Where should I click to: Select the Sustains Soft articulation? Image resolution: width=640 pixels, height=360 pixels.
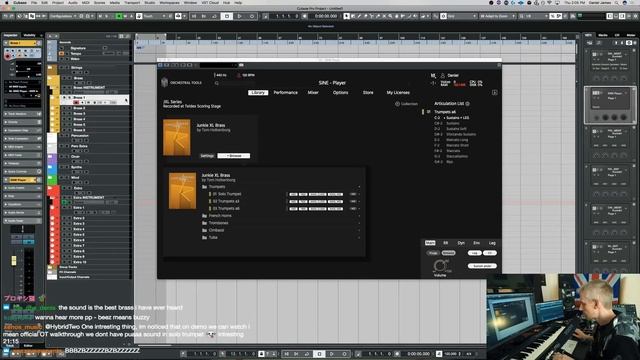pos(456,129)
